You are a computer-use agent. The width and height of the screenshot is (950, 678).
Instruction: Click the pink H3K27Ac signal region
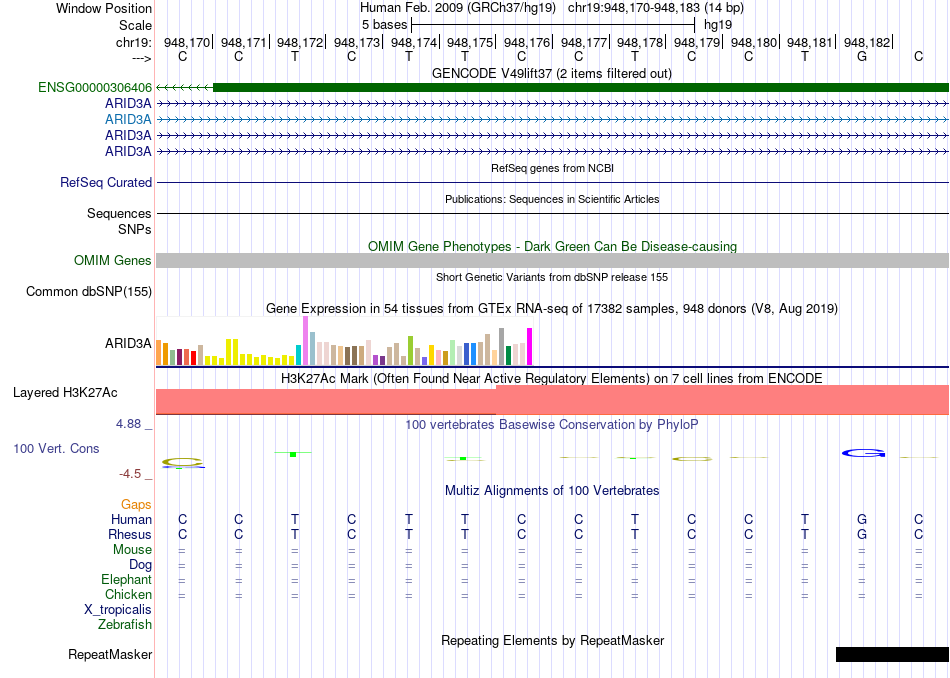click(x=553, y=400)
